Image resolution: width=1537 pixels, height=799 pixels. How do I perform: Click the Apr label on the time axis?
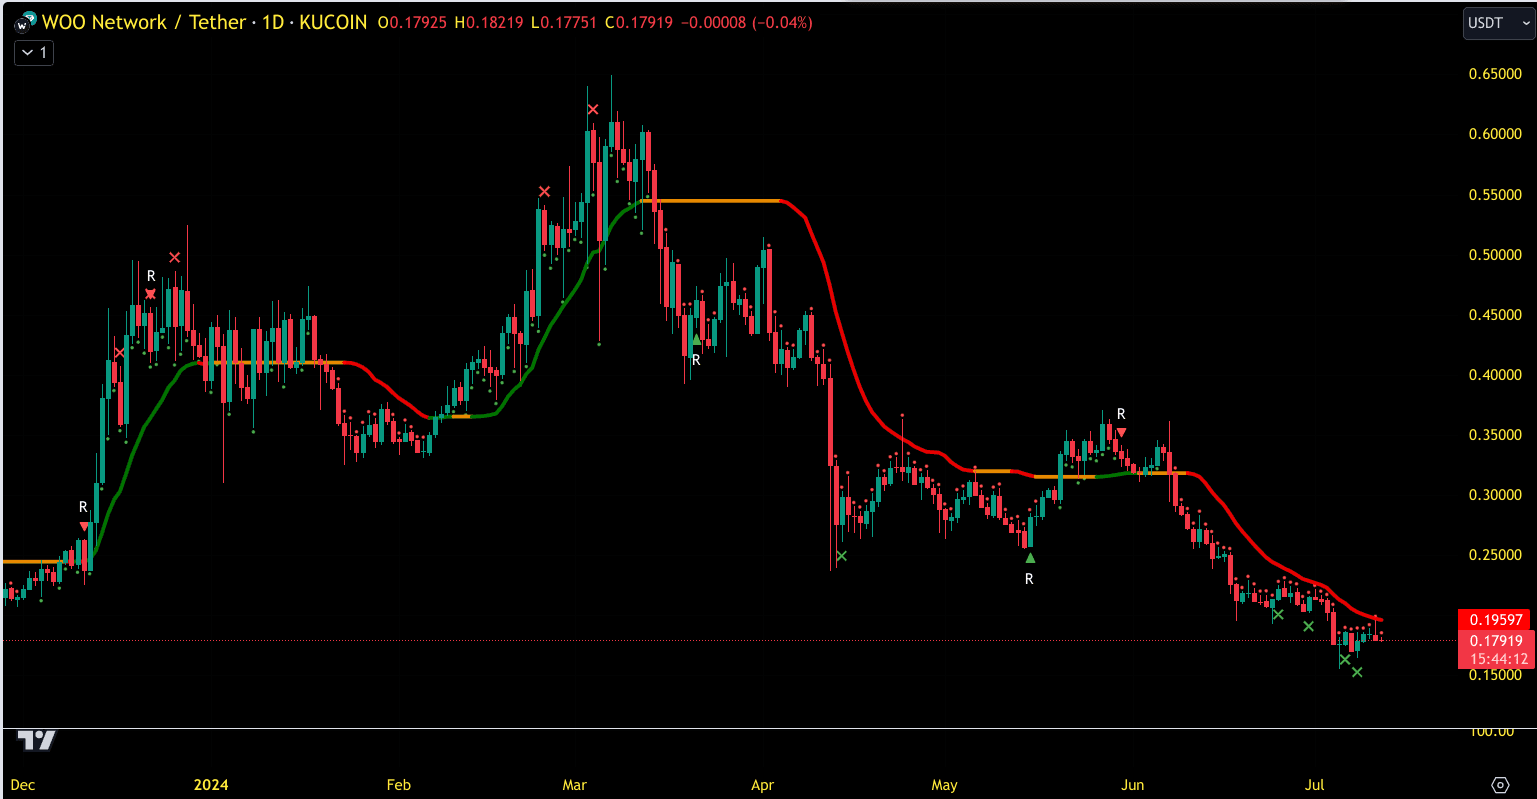click(762, 785)
